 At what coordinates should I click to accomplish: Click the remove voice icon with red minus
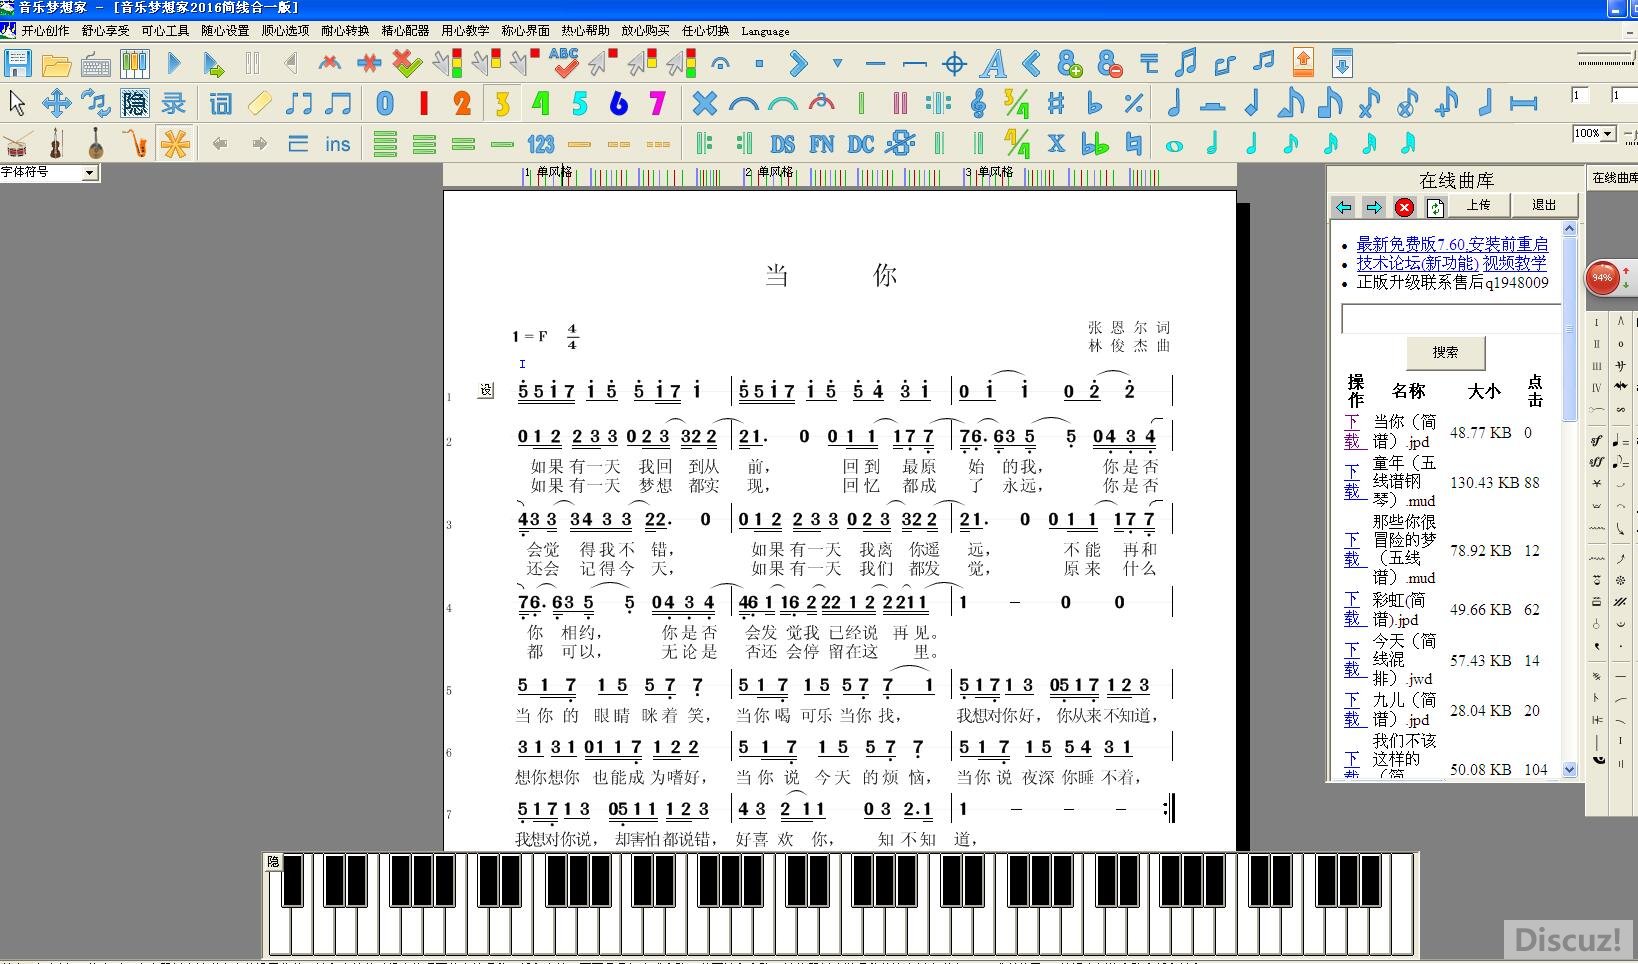coord(1109,65)
